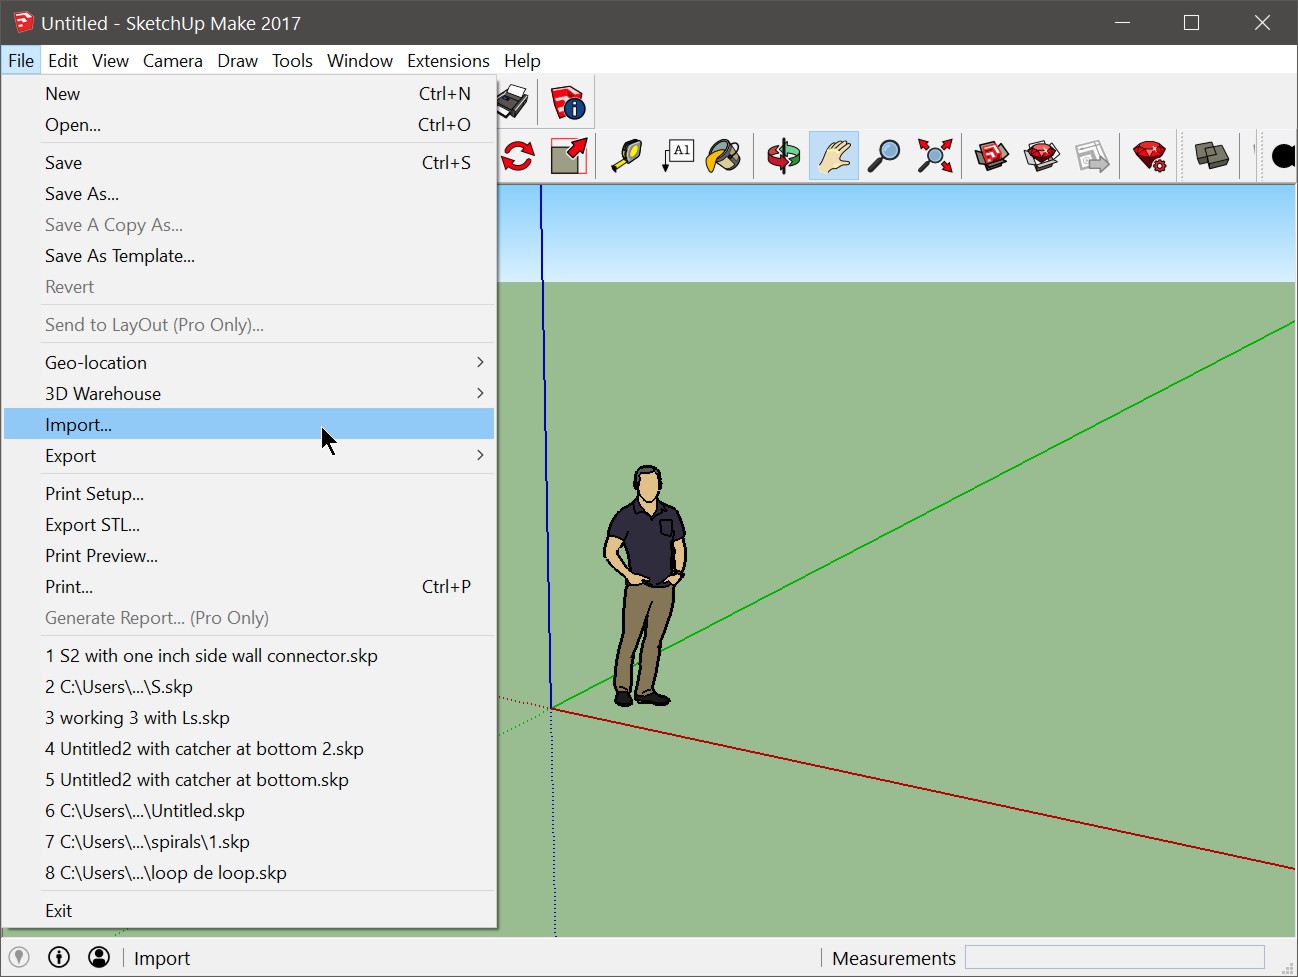Screen dimensions: 1298x977
Task: Select the Orbit tool
Action: pyautogui.click(x=783, y=156)
